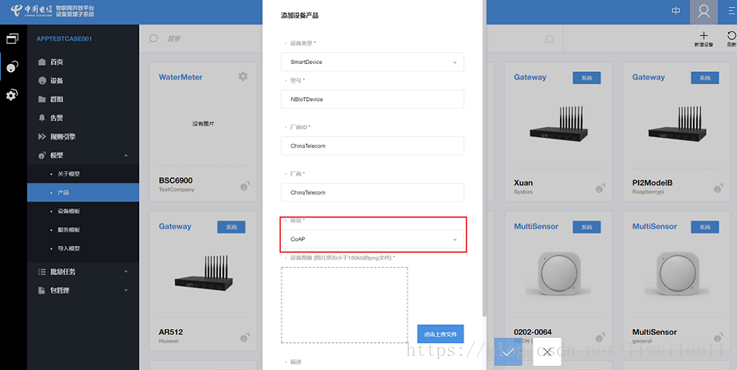Click the PI2ModelB model name
The height and width of the screenshot is (370, 737).
click(x=652, y=183)
